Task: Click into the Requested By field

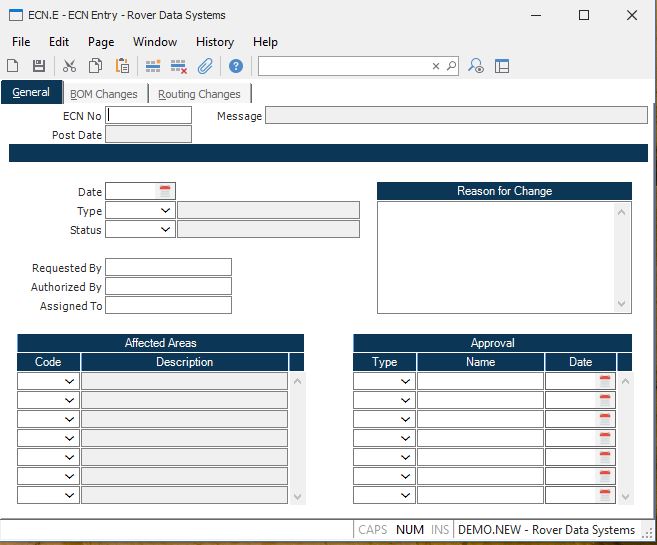Action: 168,267
